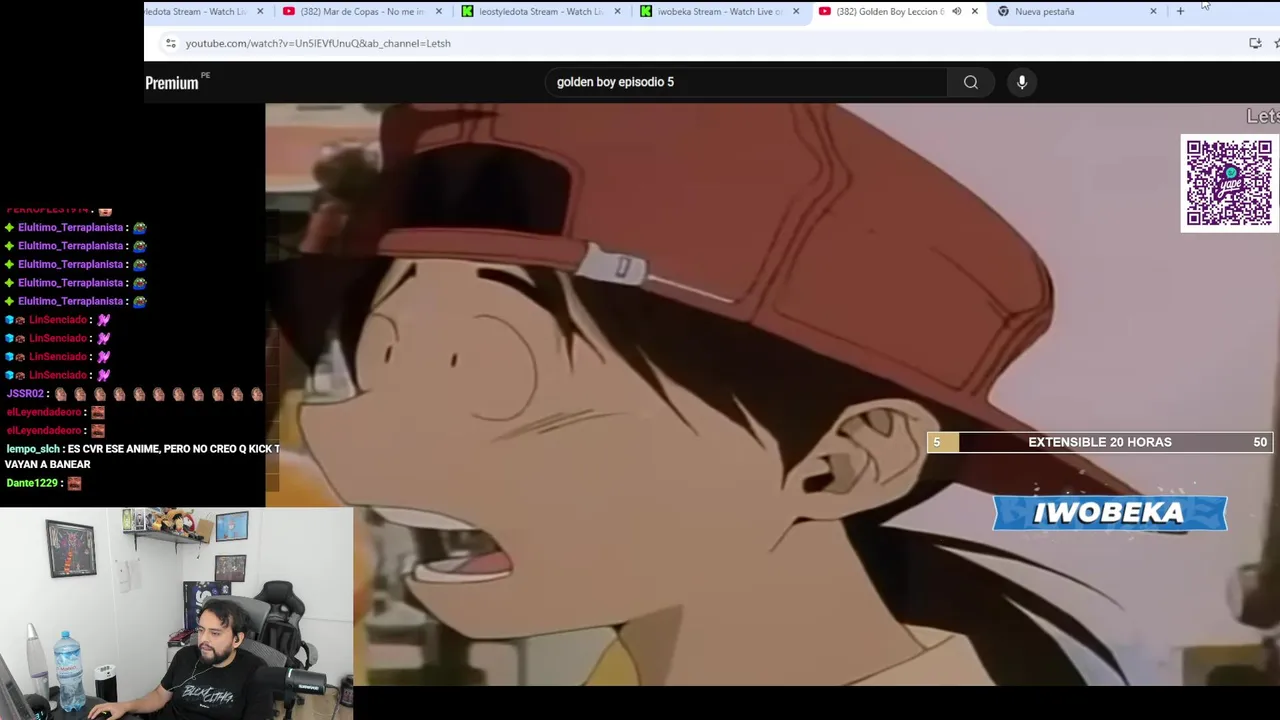This screenshot has height=720, width=1280.
Task: Click the chat username lempo_slch
Action: pos(34,449)
